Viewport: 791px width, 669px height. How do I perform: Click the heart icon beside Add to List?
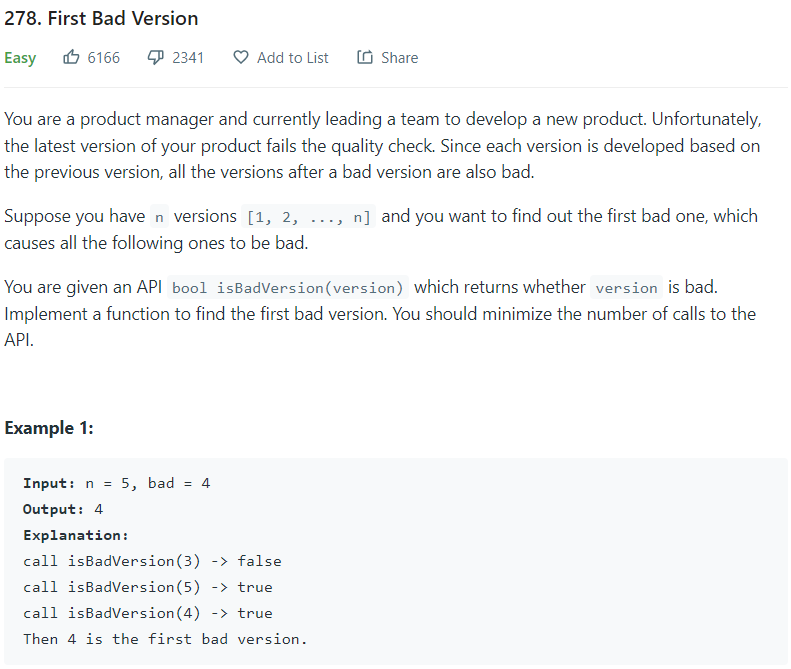click(240, 58)
